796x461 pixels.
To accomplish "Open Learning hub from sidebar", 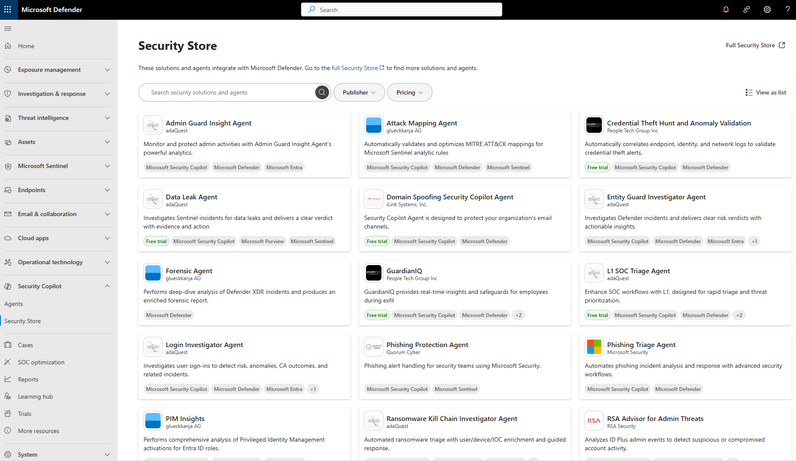I will click(x=35, y=397).
